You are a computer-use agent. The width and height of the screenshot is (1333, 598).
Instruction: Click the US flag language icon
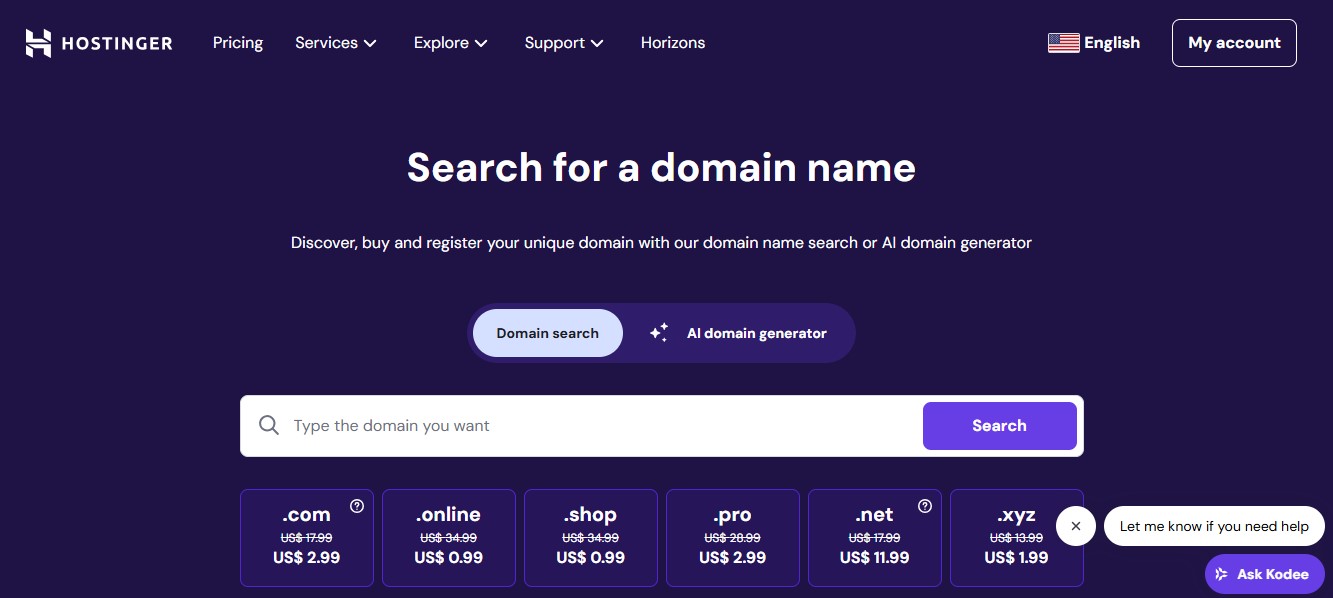click(x=1063, y=43)
